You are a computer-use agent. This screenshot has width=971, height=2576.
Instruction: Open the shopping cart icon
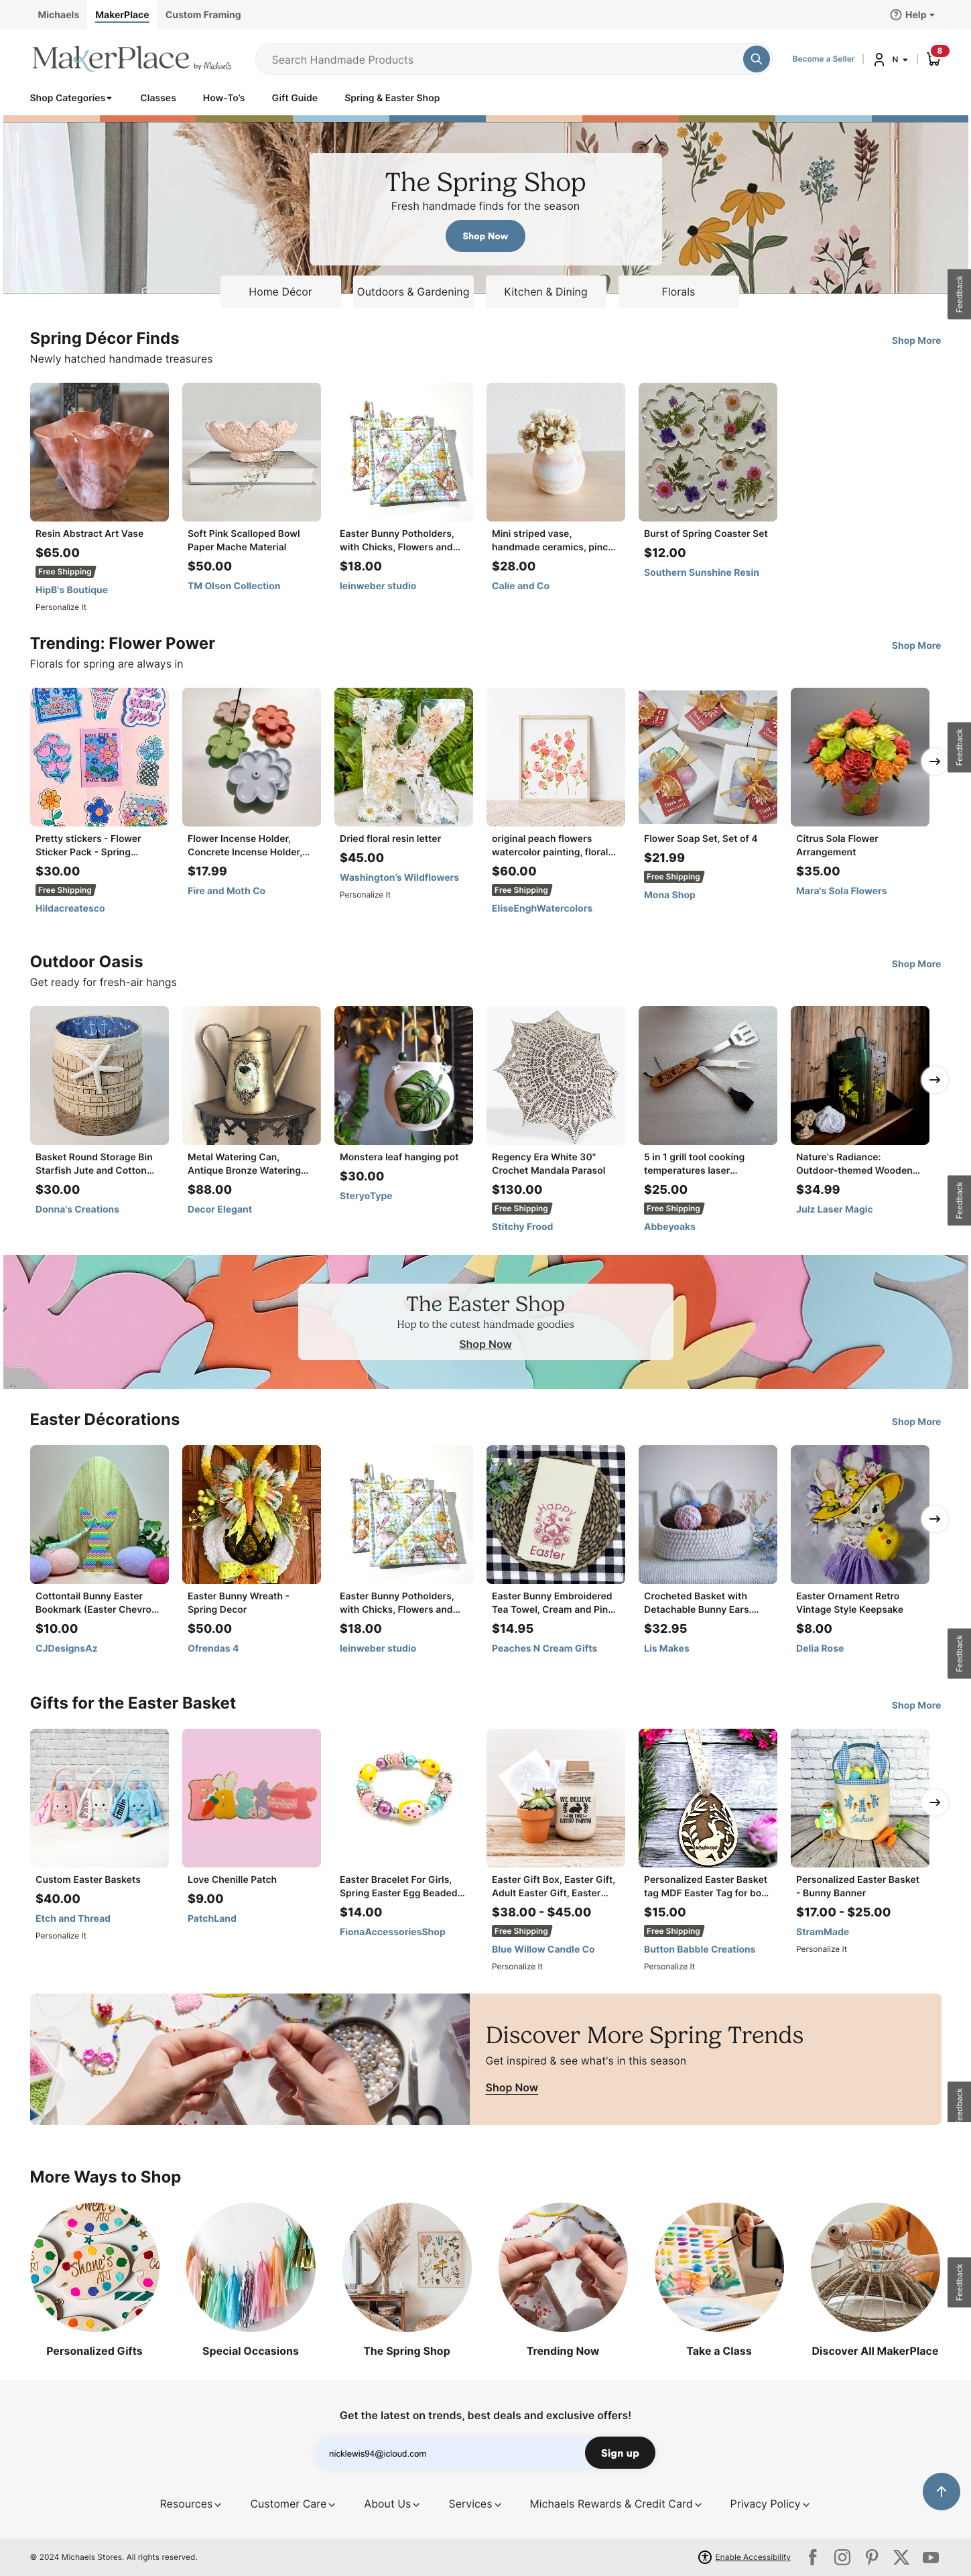[934, 59]
